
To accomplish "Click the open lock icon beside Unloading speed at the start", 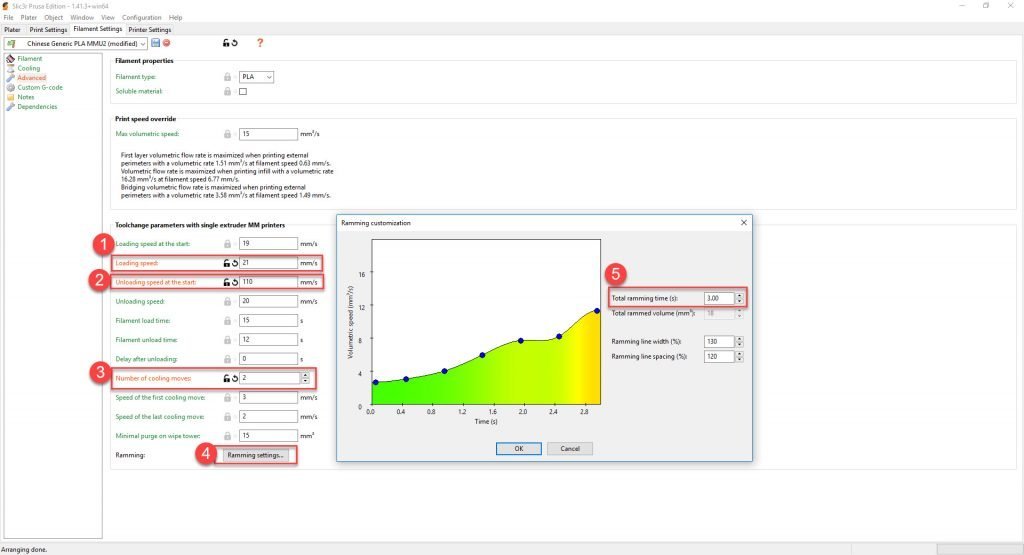I will pos(227,282).
